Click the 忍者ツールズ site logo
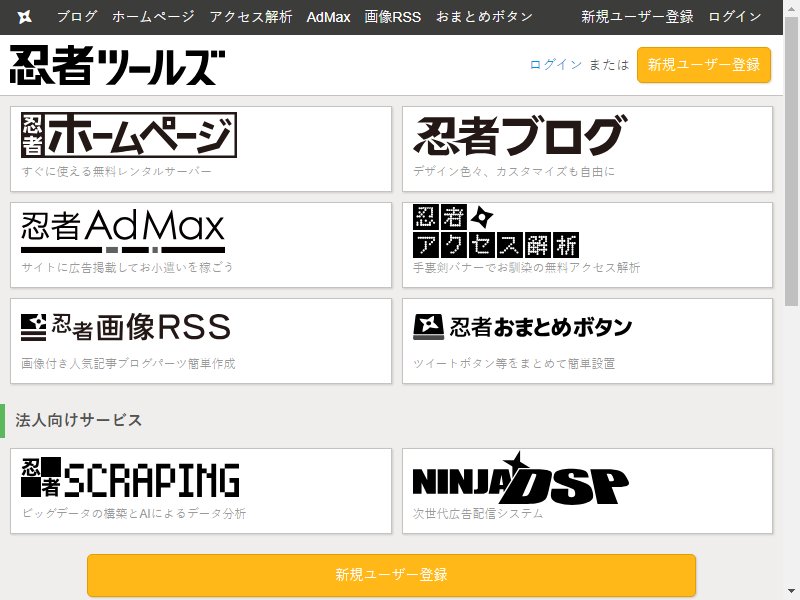The height and width of the screenshot is (600, 800). (117, 65)
